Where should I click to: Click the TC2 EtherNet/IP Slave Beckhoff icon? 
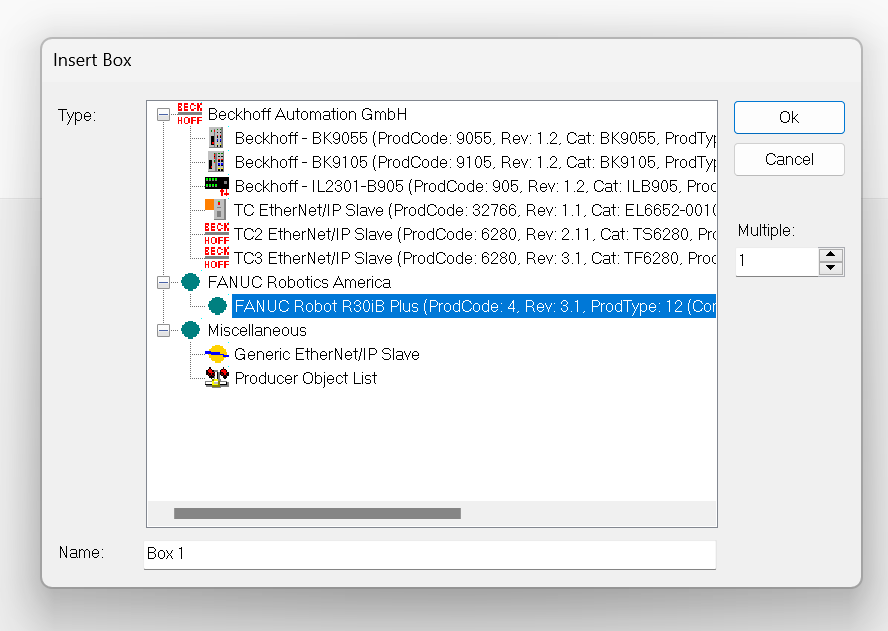217,233
